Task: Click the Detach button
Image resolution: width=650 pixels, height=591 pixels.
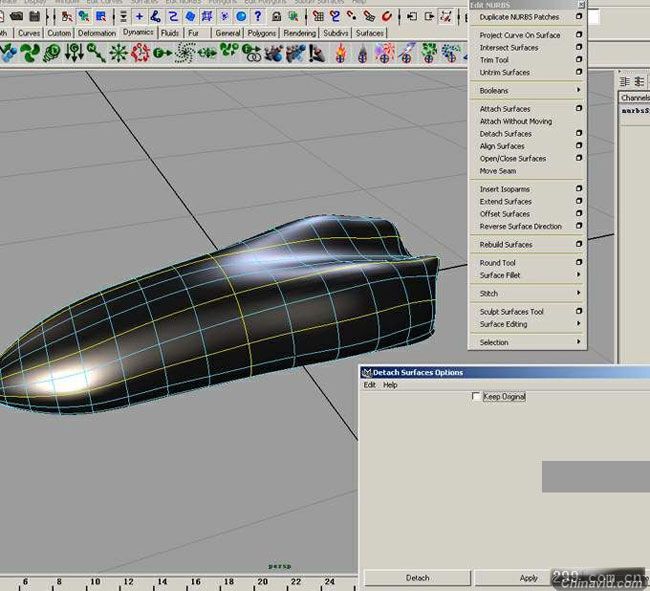Action: tap(417, 578)
